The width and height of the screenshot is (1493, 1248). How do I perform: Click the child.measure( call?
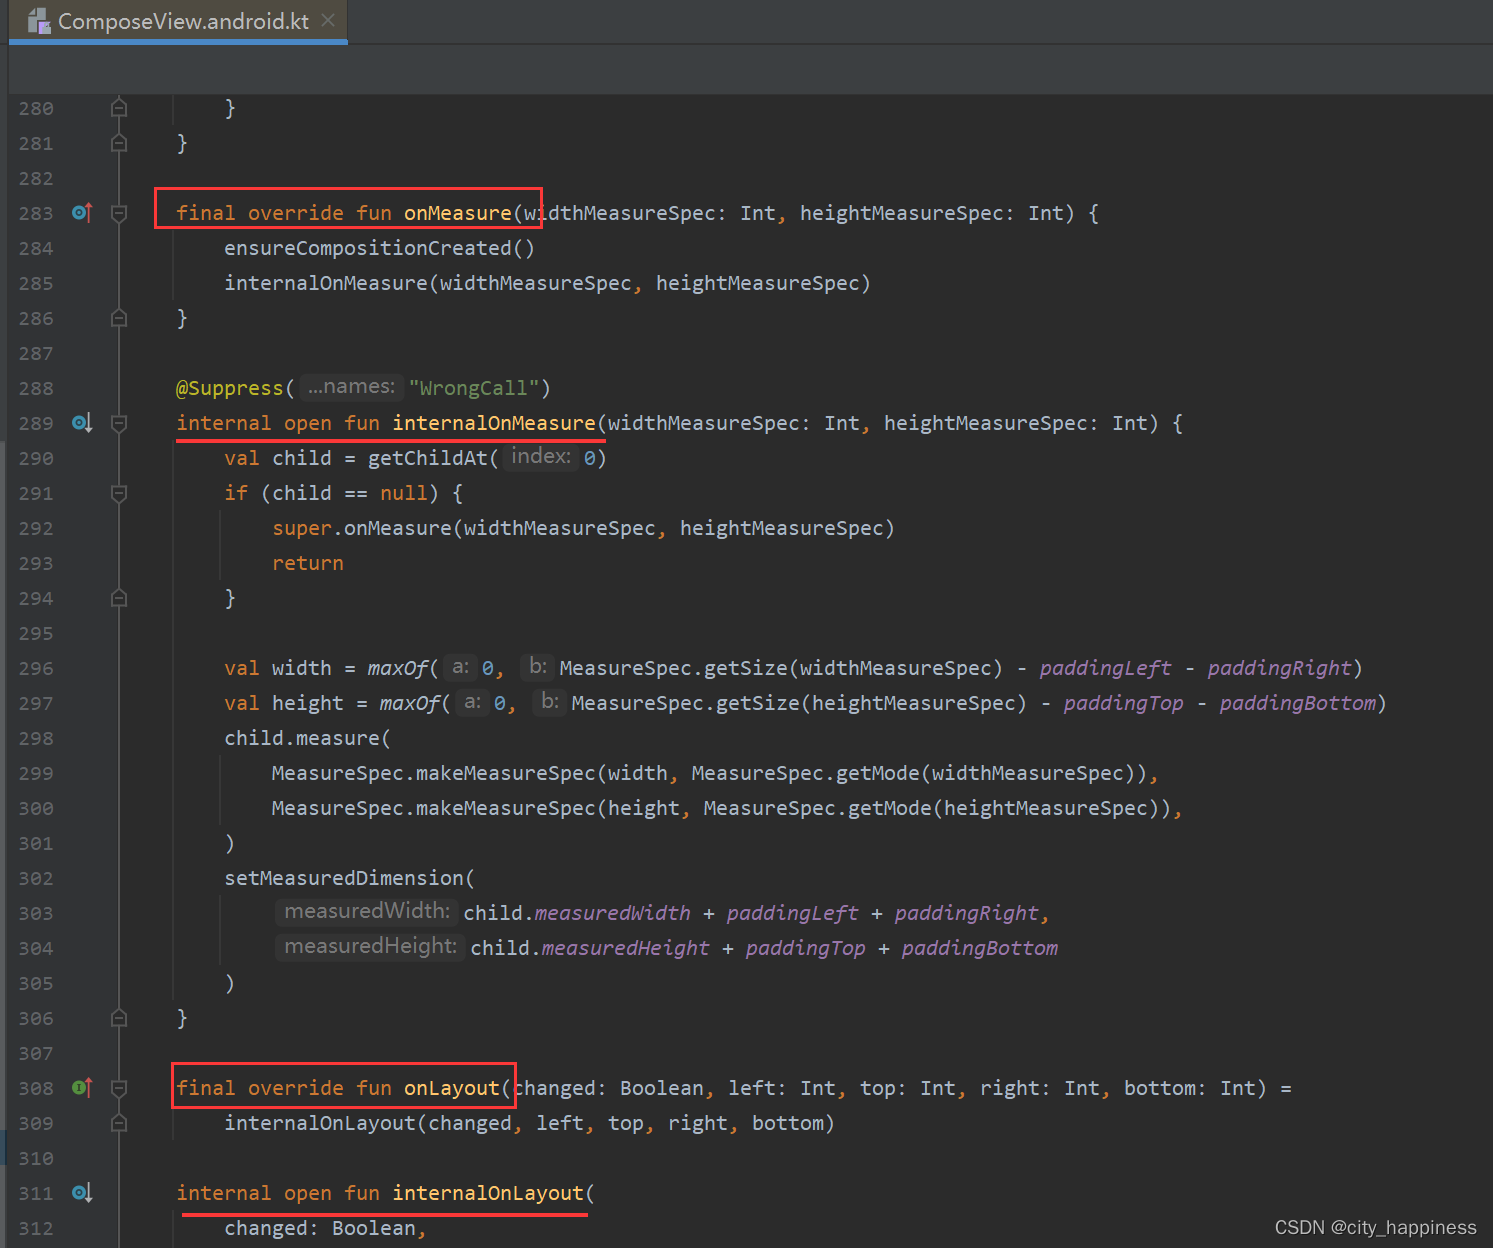(307, 738)
